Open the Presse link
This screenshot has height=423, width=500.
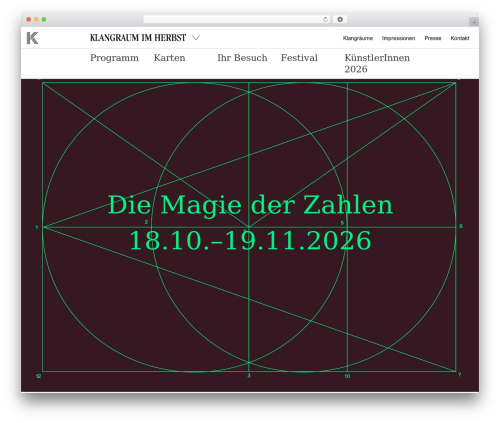[433, 38]
